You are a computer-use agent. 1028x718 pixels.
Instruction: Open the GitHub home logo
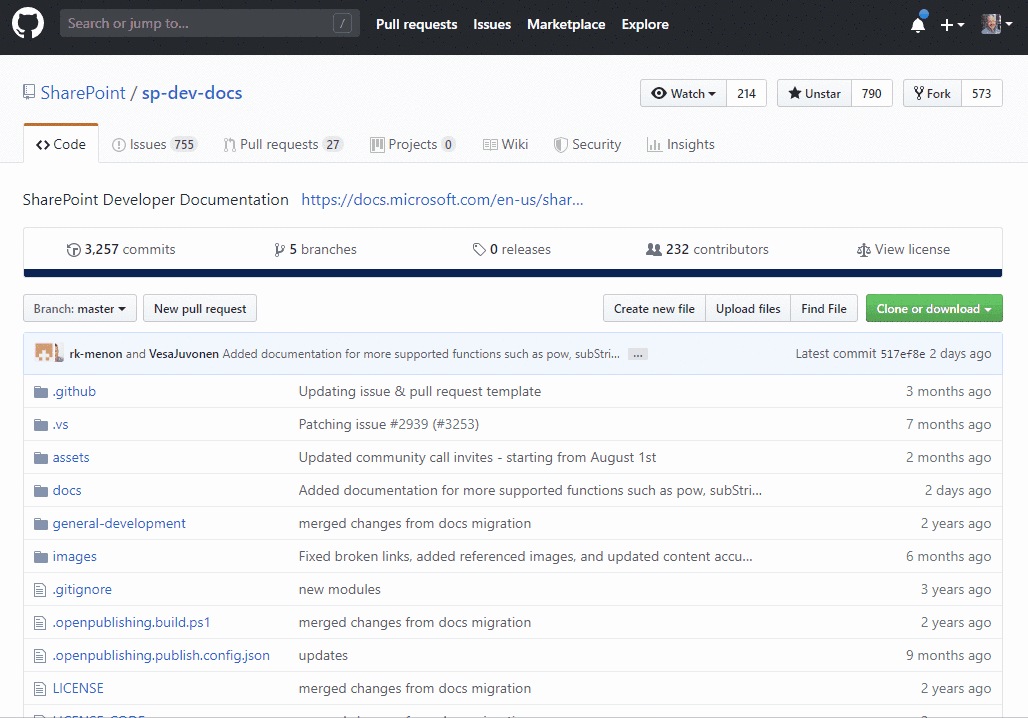[28, 24]
